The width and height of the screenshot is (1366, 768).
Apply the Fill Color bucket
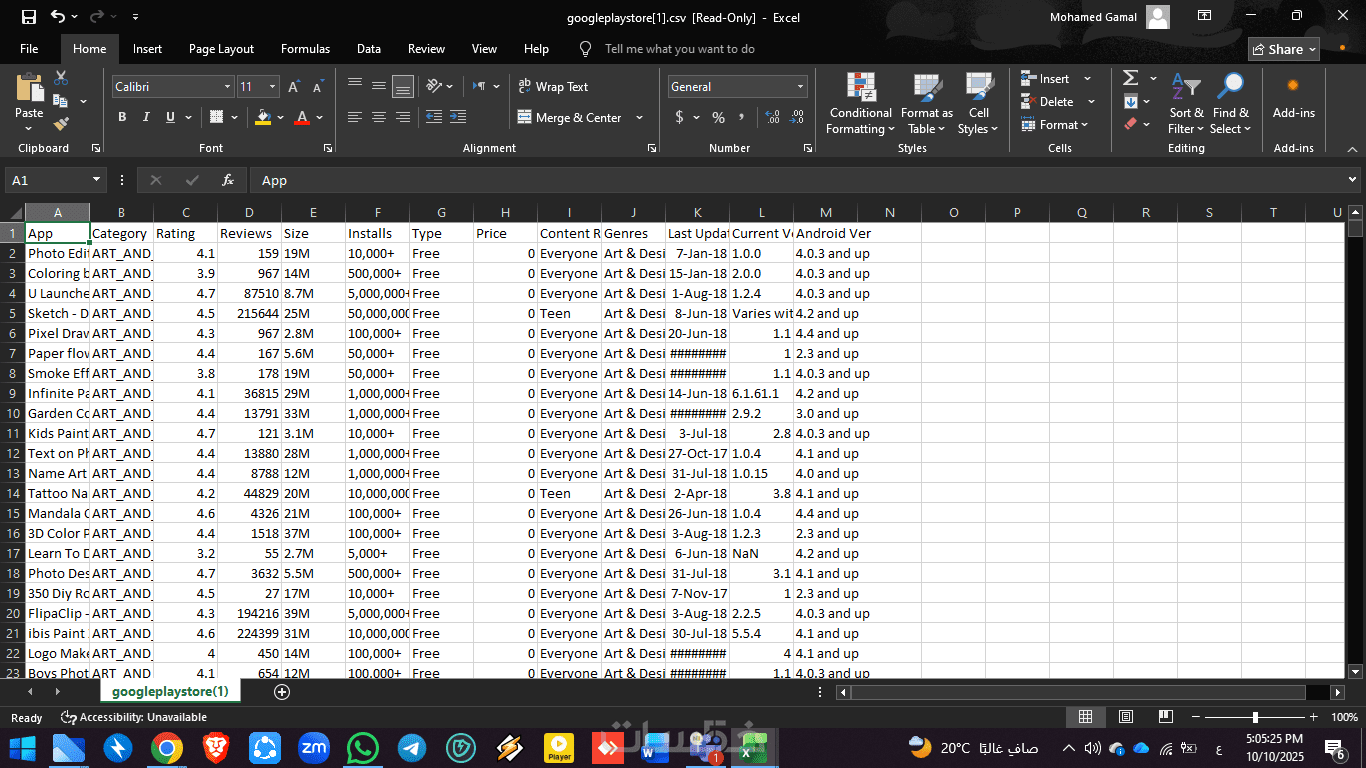pos(263,117)
